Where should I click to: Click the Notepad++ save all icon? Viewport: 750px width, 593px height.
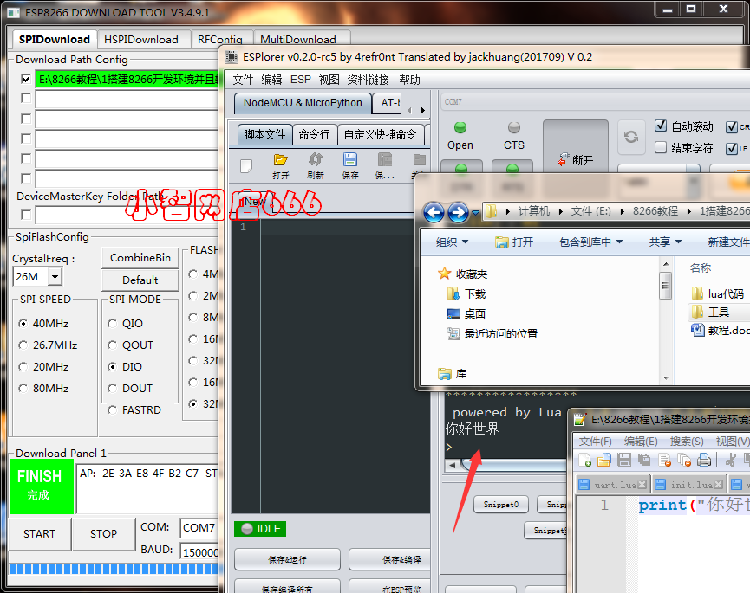pyautogui.click(x=644, y=460)
